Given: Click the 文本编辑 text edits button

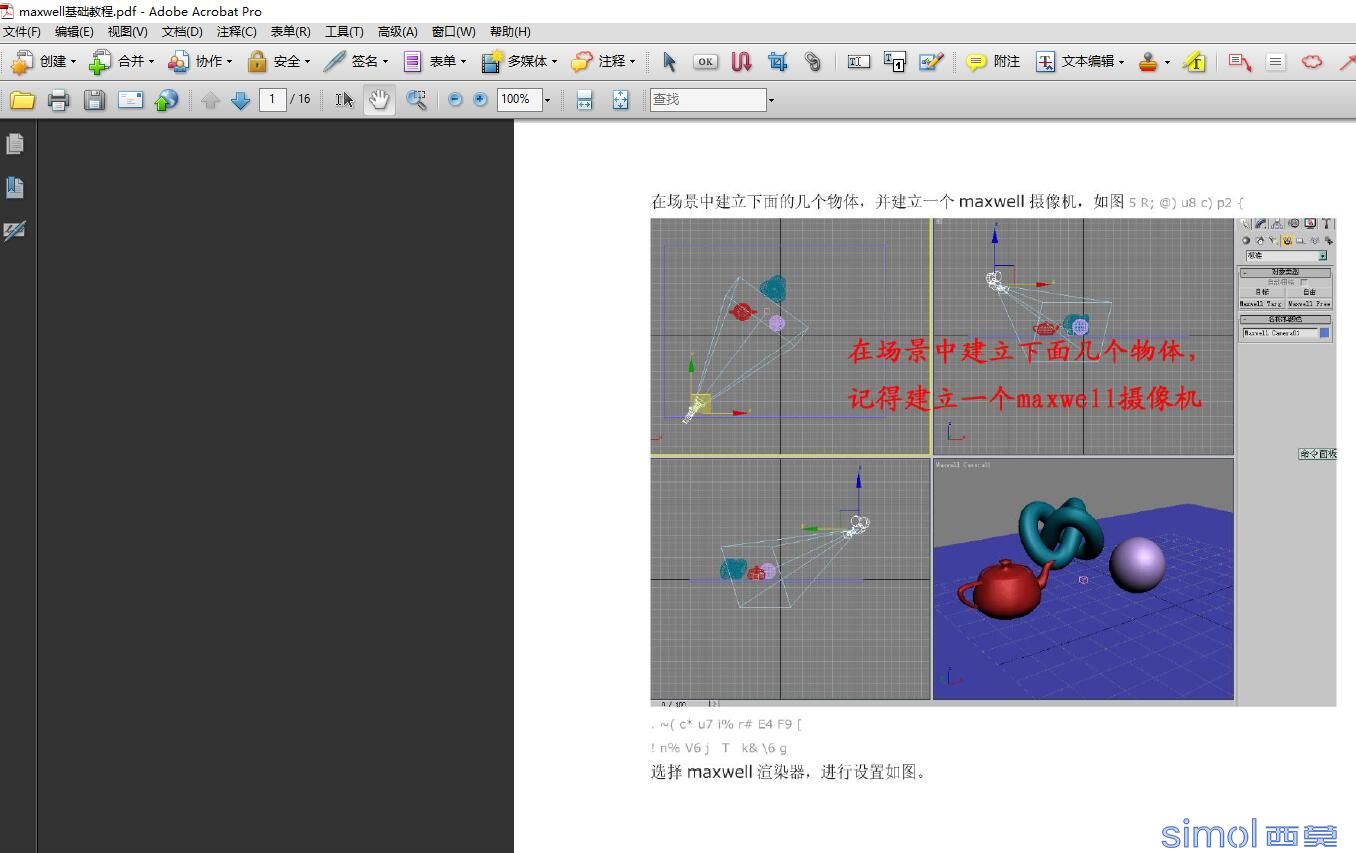Looking at the screenshot, I should (1079, 62).
